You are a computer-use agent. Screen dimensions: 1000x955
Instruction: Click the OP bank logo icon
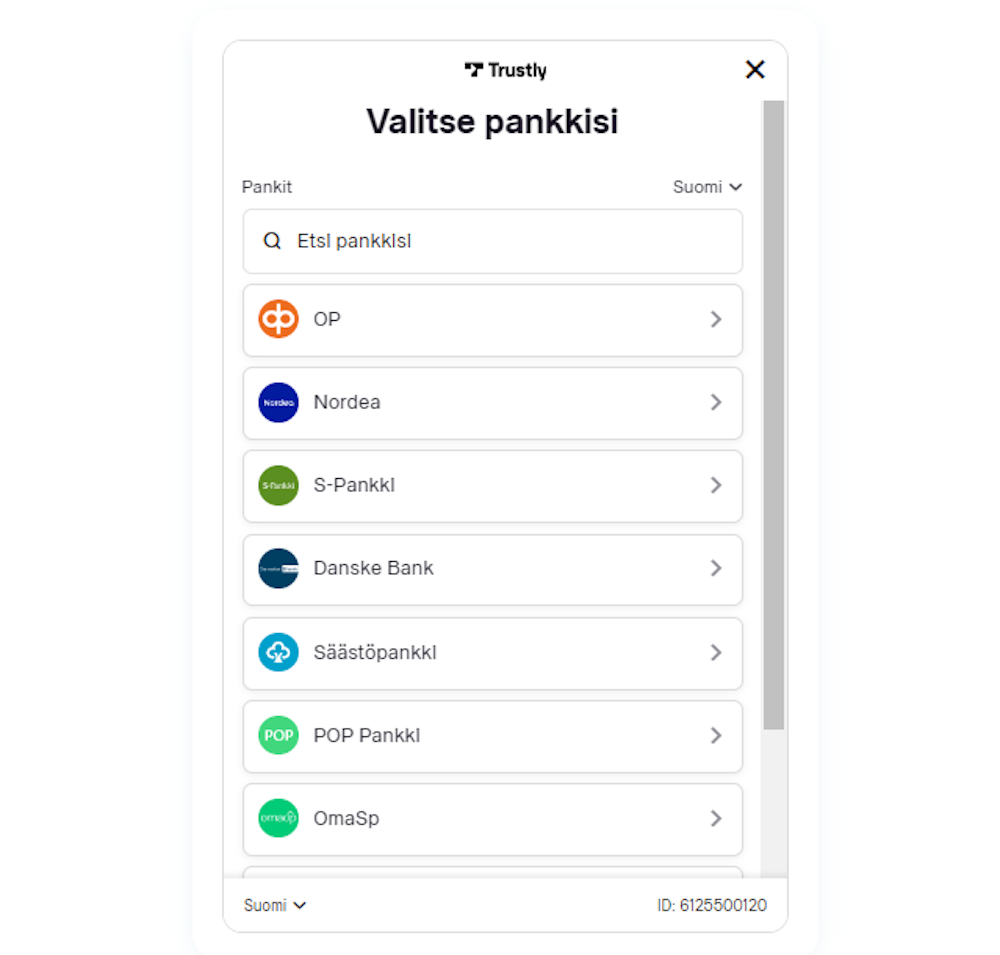pyautogui.click(x=278, y=319)
